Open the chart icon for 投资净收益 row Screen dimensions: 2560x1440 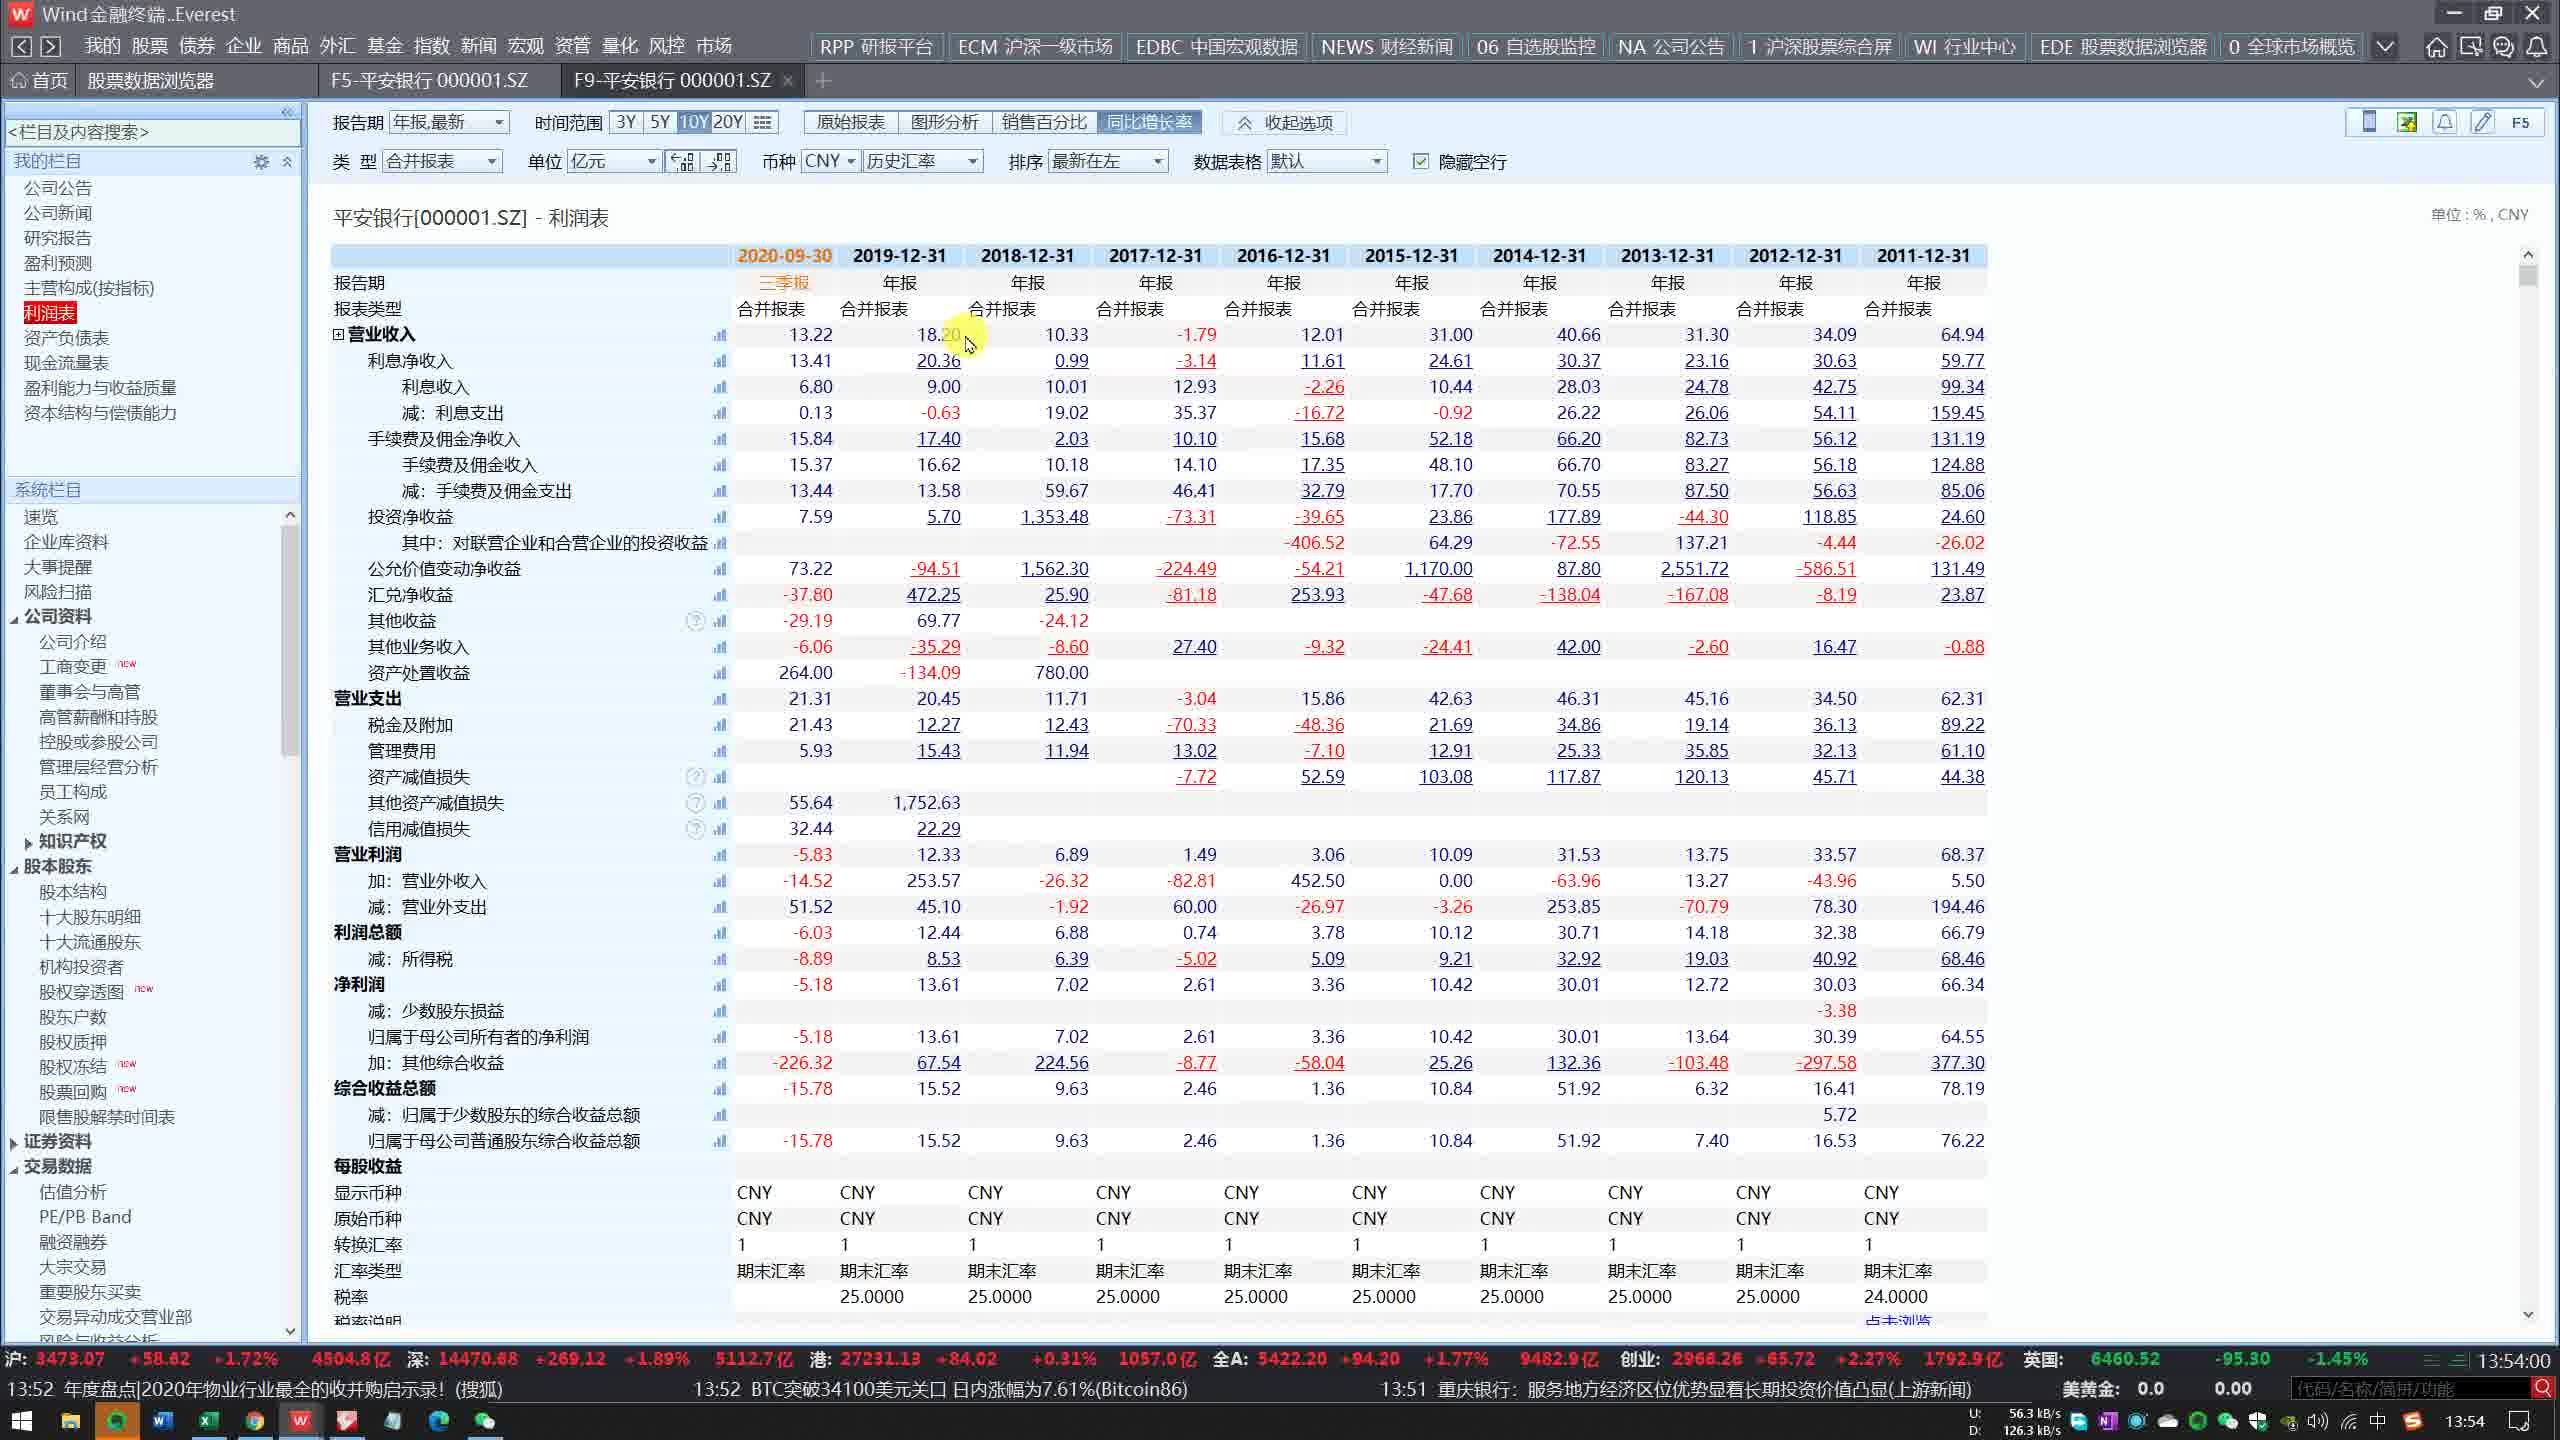[719, 517]
